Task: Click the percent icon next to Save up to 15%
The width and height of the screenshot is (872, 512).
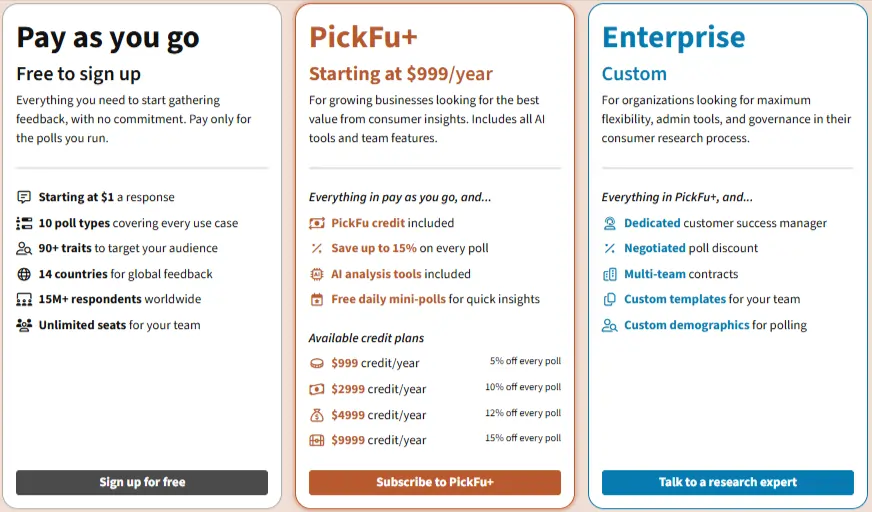Action: (317, 249)
